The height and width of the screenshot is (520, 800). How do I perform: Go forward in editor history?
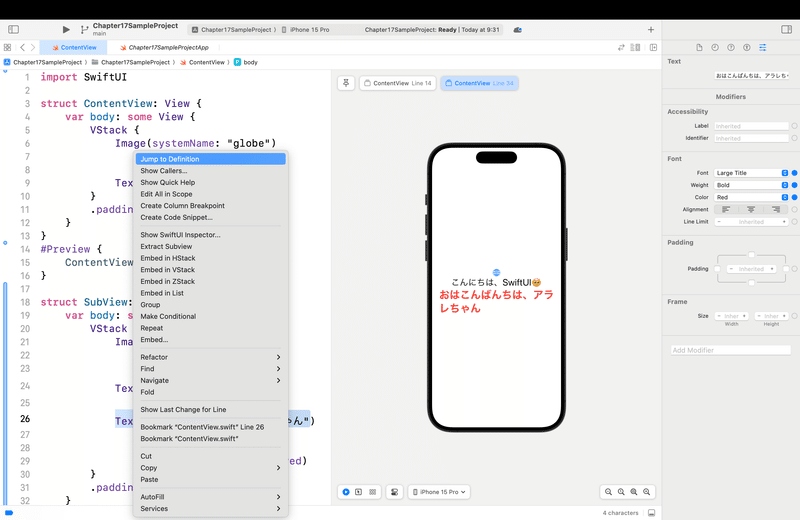(x=33, y=47)
